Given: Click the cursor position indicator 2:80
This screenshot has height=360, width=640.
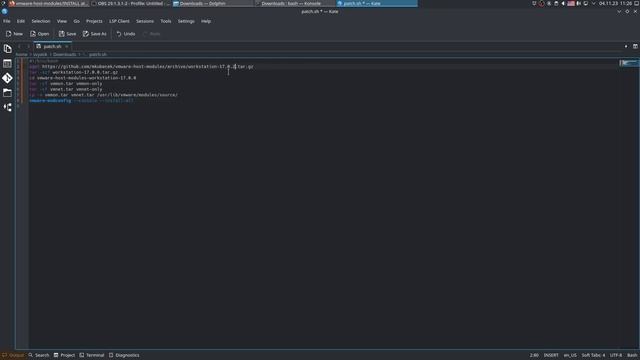Looking at the screenshot, I should (x=534, y=356).
